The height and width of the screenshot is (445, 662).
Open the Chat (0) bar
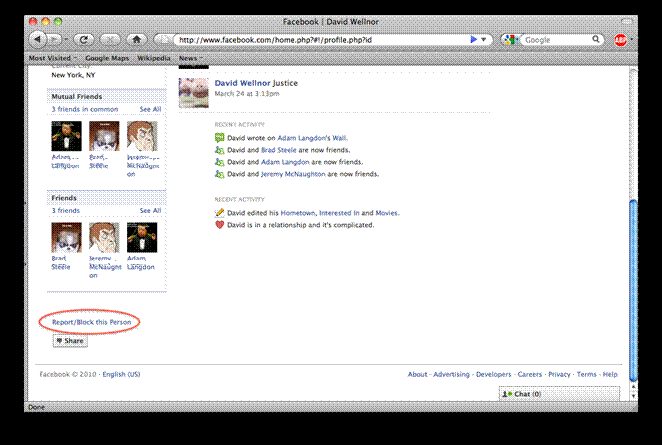click(x=559, y=393)
